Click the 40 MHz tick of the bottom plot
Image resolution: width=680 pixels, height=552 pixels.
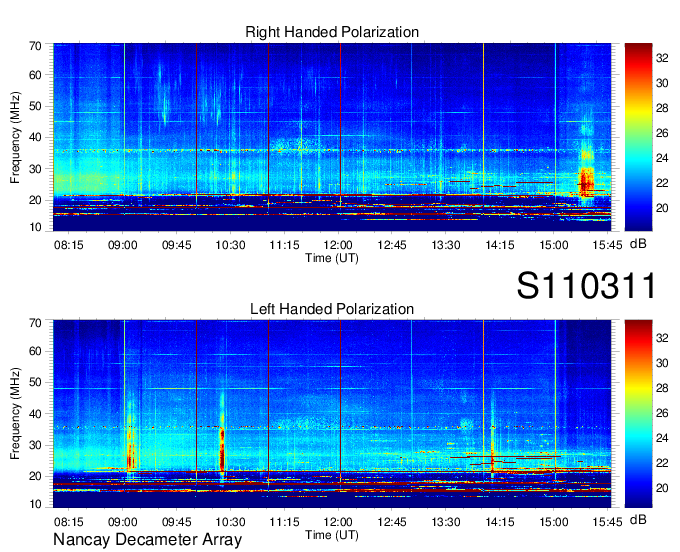[36, 414]
